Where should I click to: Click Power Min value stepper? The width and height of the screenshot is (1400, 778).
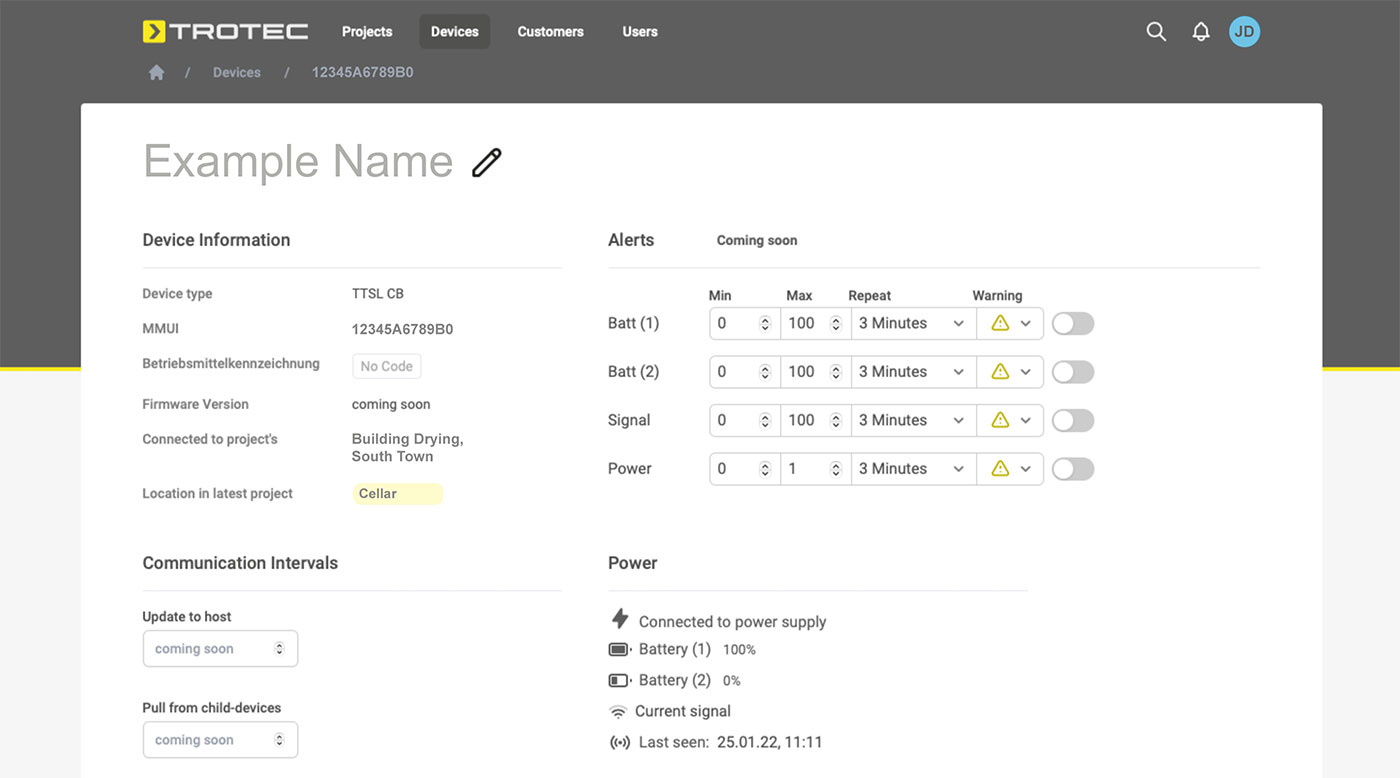click(765, 468)
